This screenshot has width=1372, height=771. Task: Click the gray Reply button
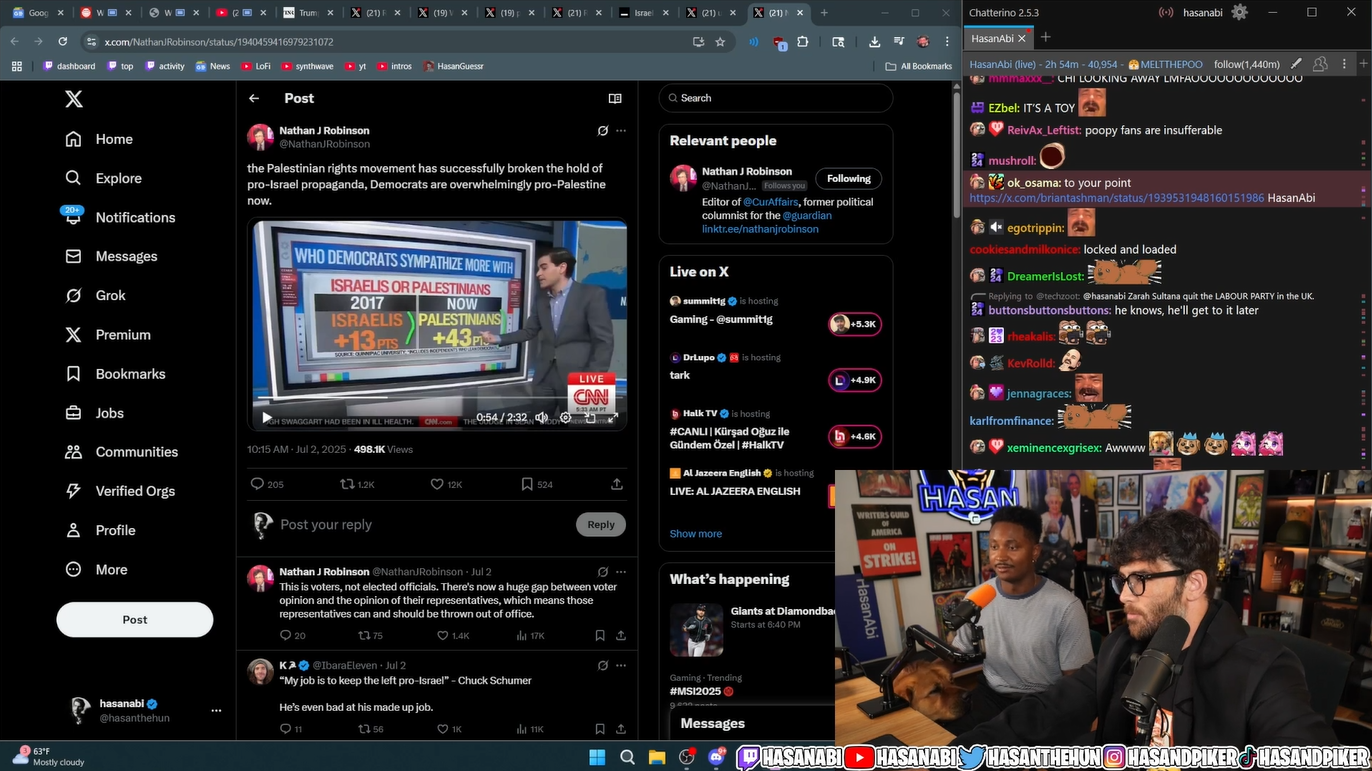tap(601, 524)
